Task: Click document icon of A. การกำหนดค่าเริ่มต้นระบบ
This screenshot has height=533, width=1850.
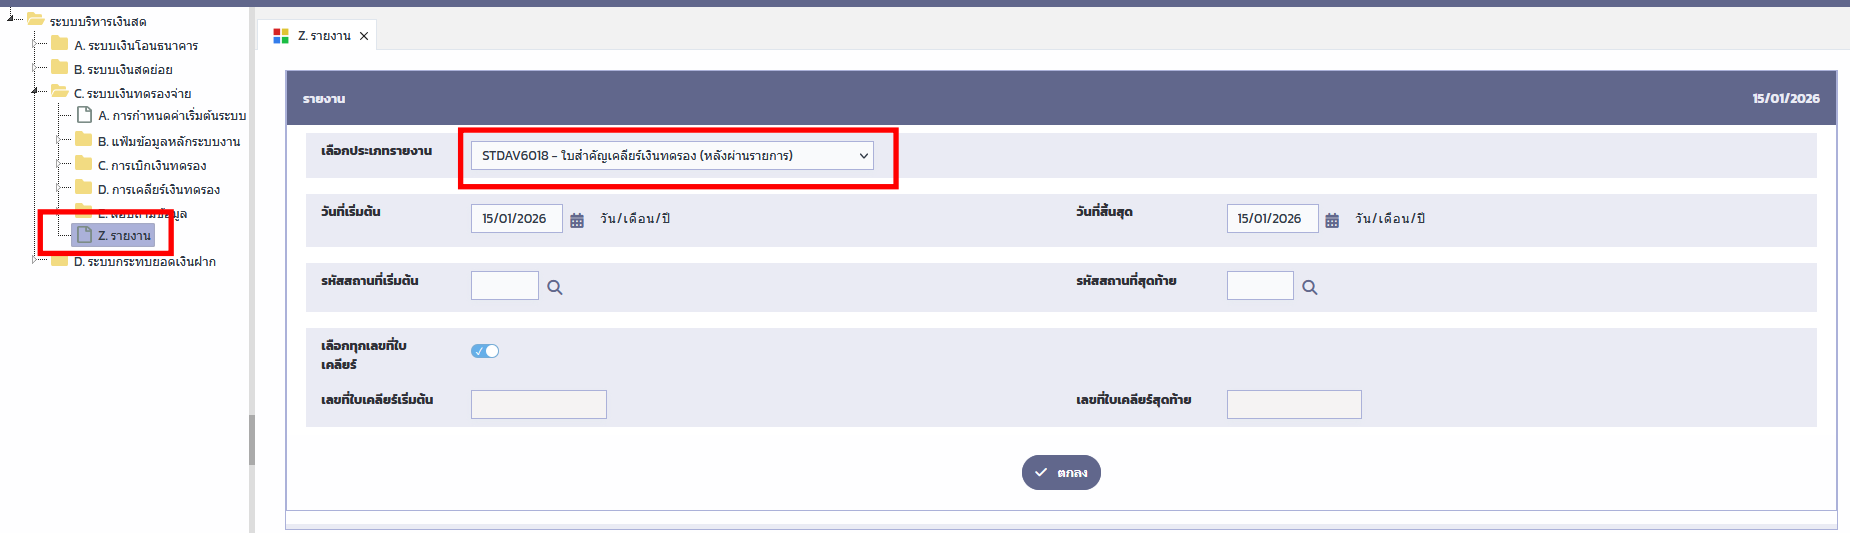Action: pos(85,115)
